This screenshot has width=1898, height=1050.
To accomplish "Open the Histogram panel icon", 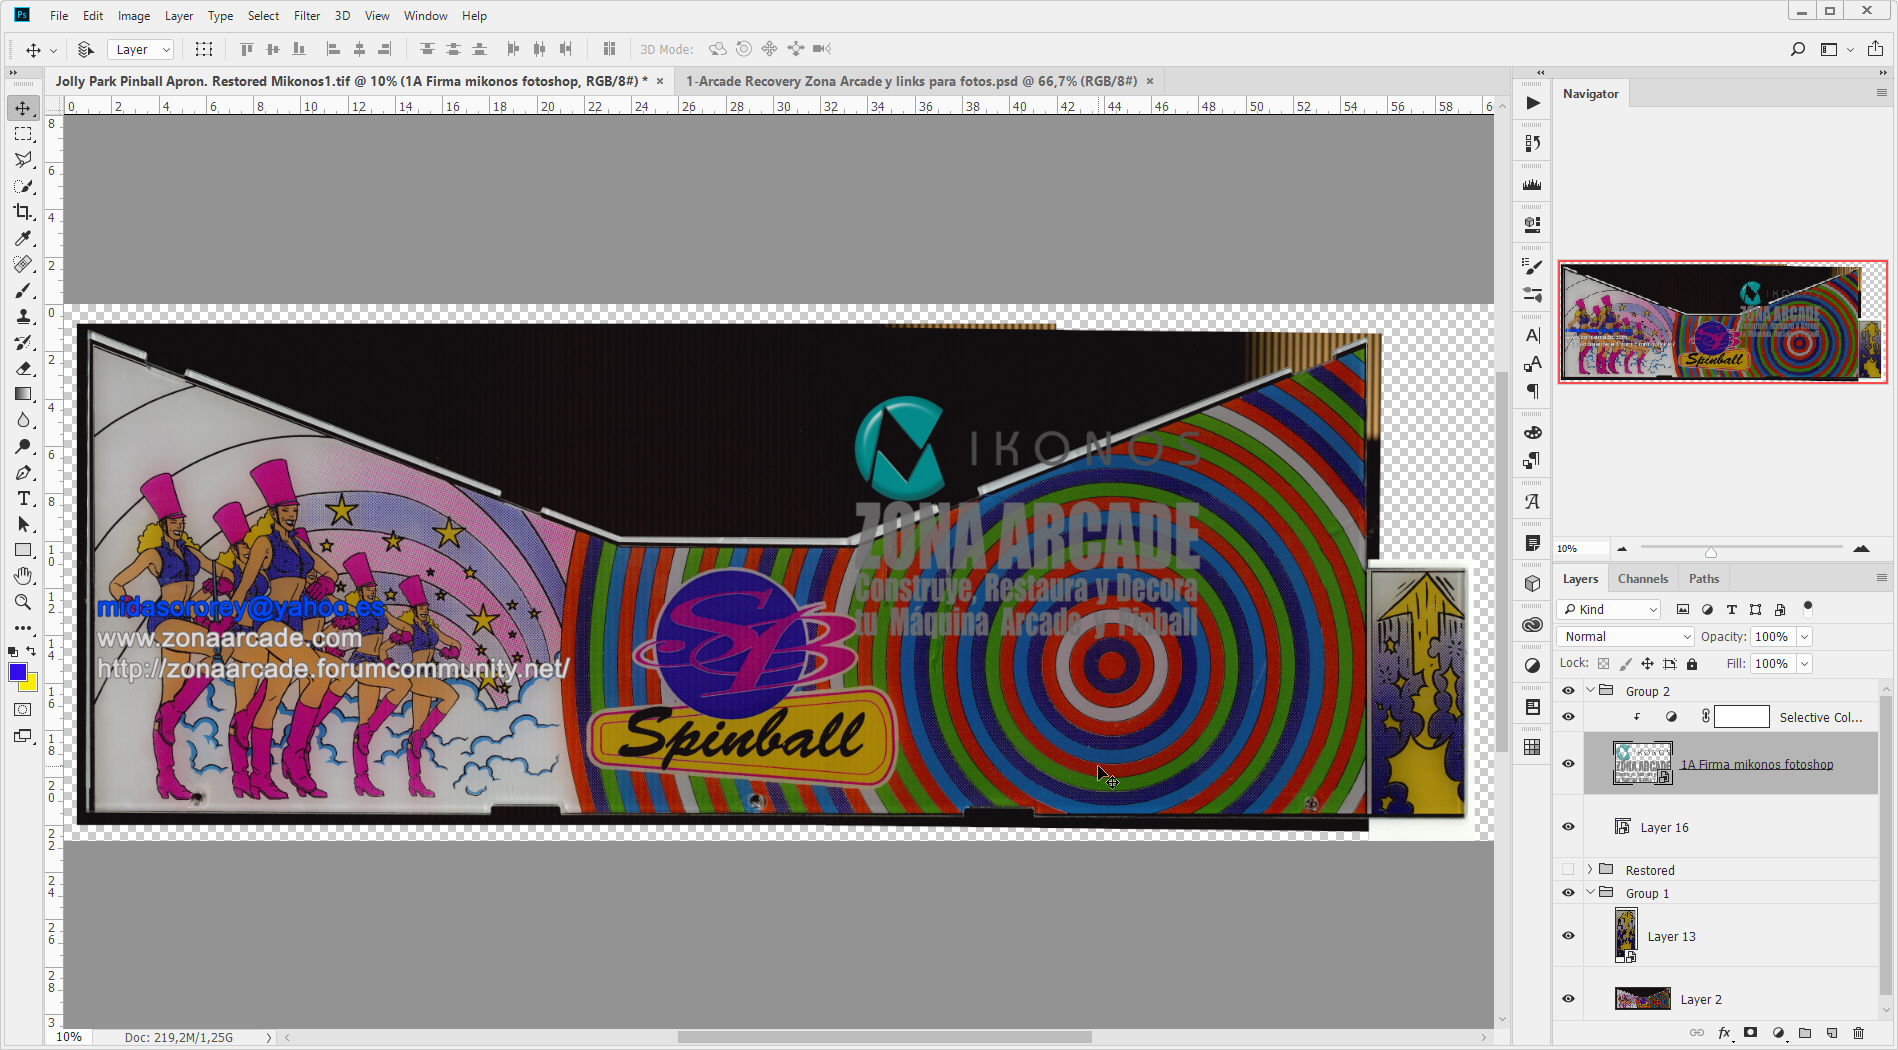I will click(x=1531, y=182).
